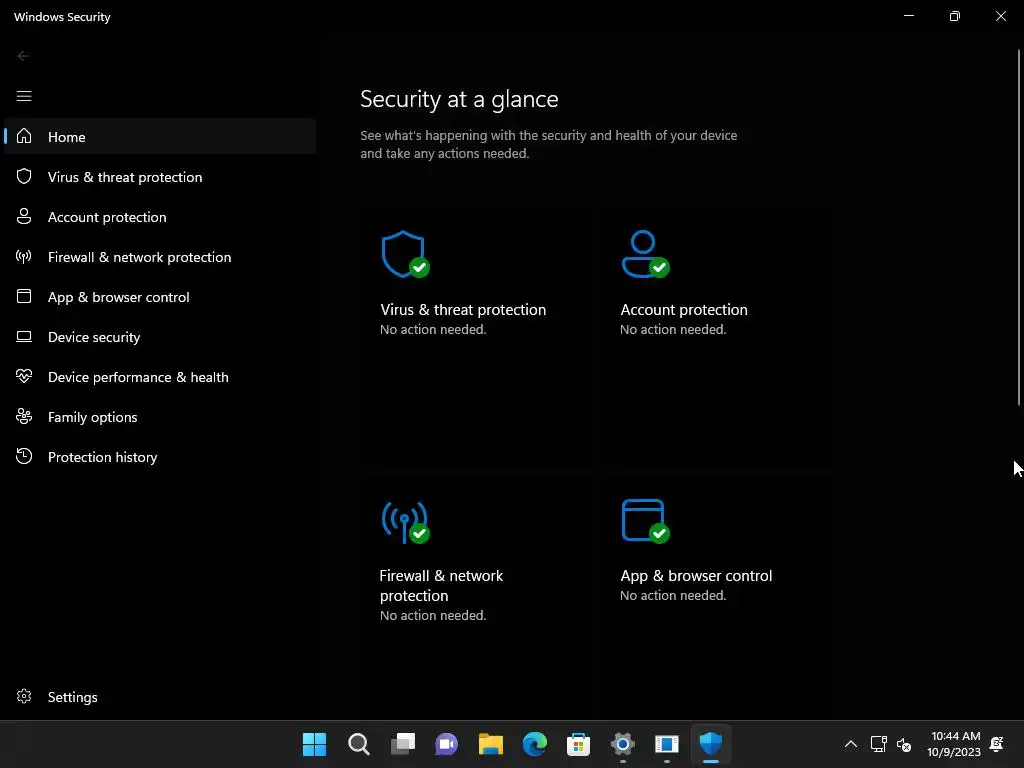1024x768 pixels.
Task: Click the window icon beside App & browser control
Action: [24, 296]
